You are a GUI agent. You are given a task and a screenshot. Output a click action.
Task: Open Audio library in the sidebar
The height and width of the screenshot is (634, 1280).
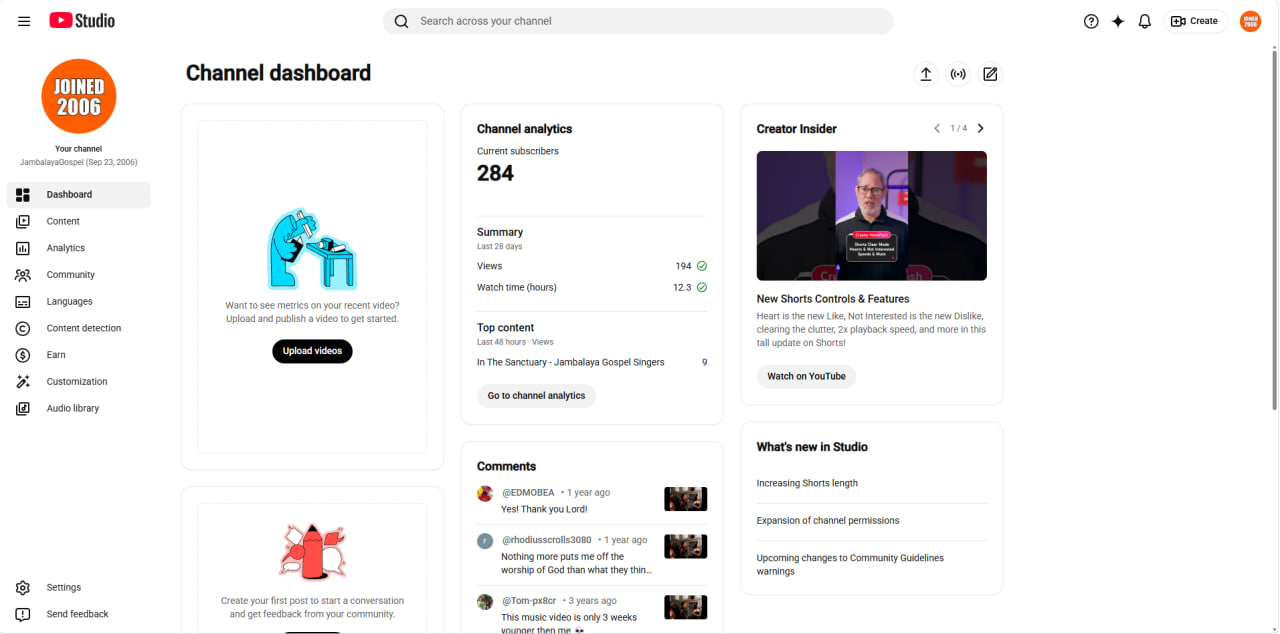[79, 408]
